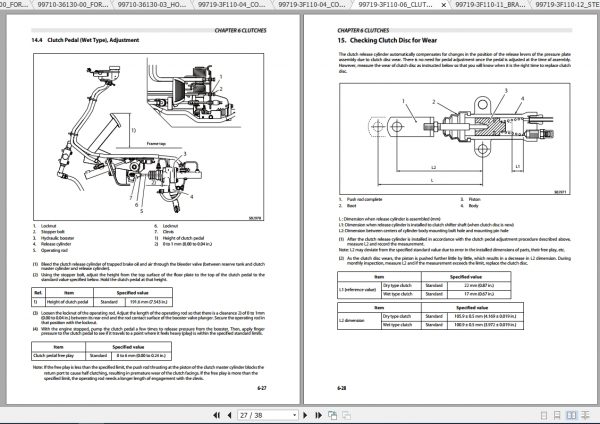Click the legend entry "Piston"
Screen dimensions: 600x424
(474, 199)
